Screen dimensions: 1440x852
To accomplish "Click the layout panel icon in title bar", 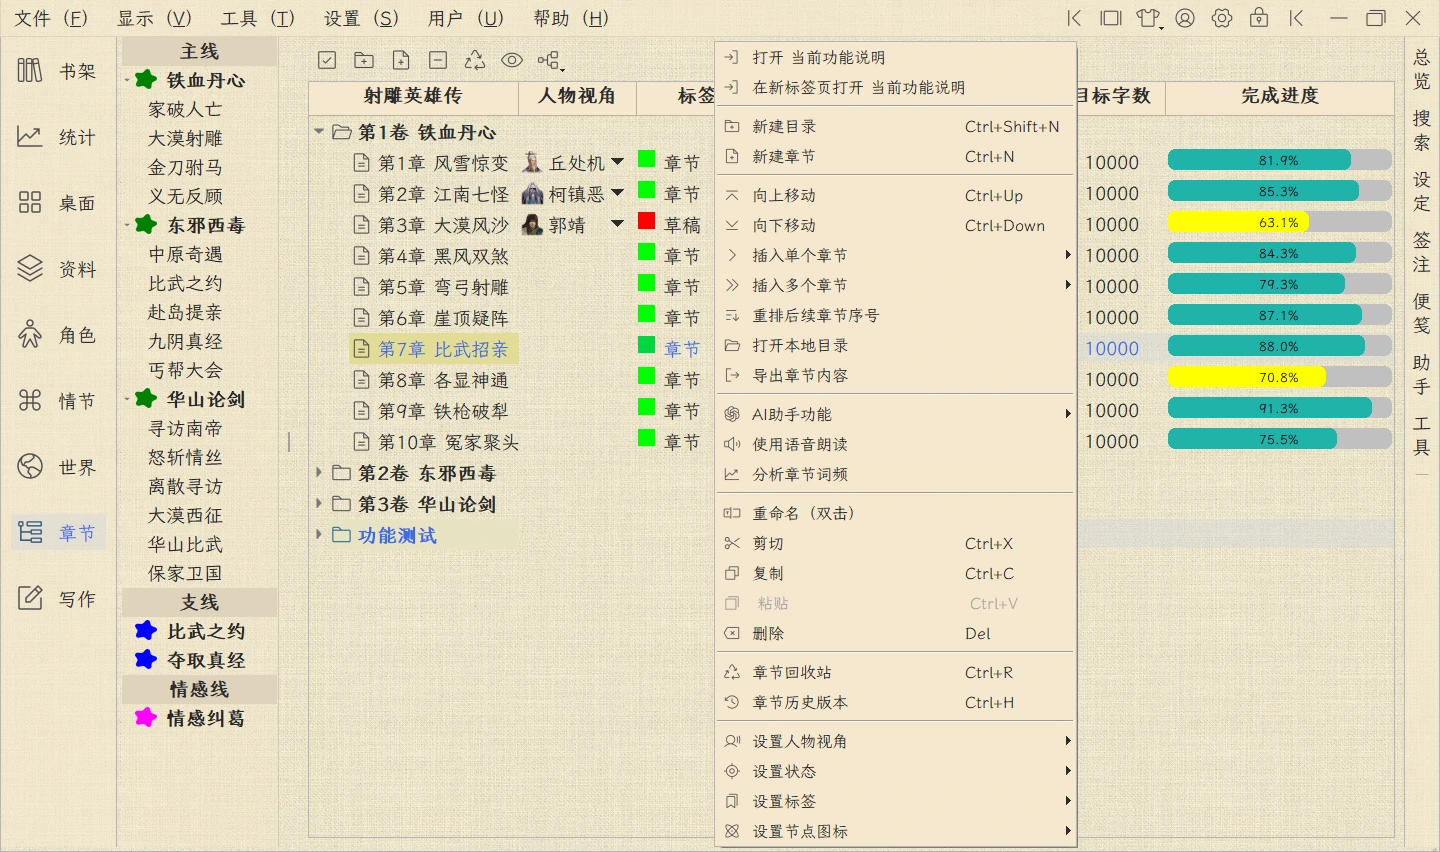I will coord(1111,18).
